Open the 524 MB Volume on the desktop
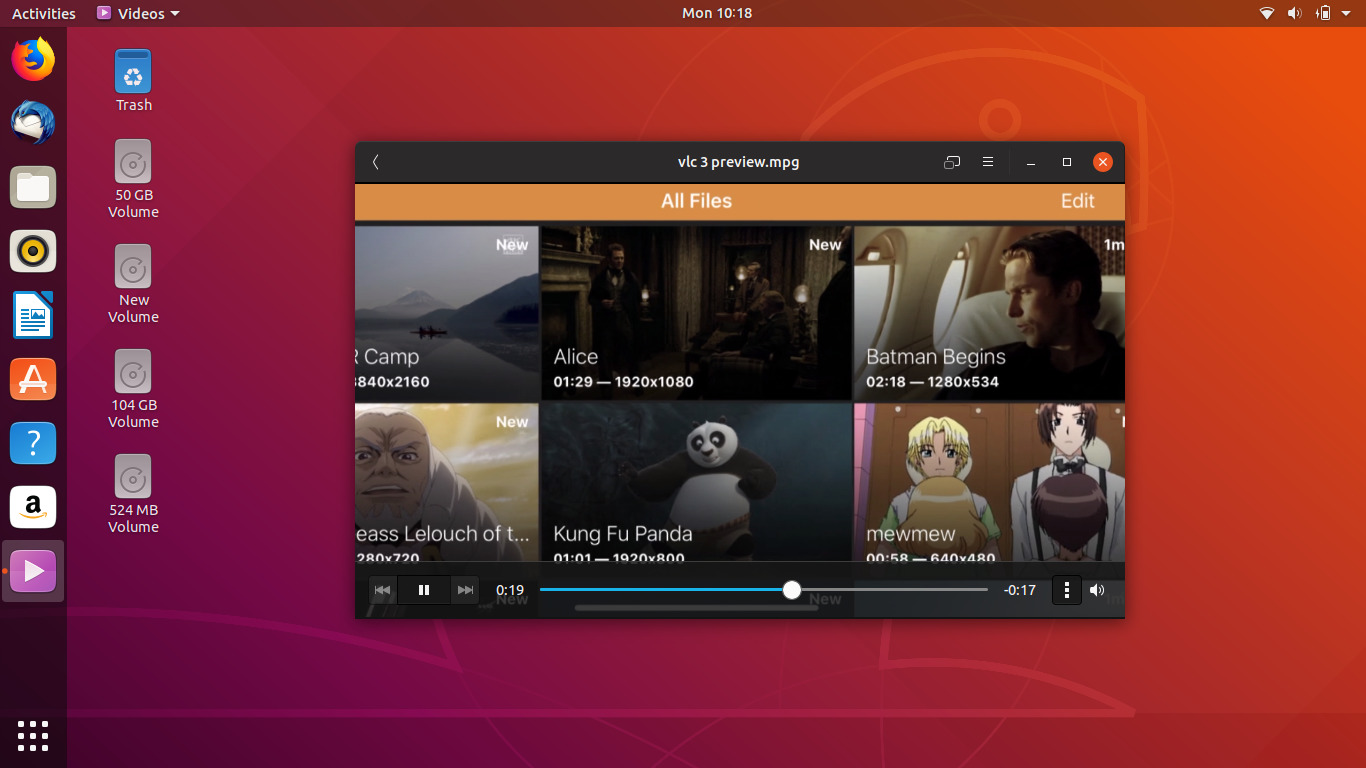 [x=132, y=478]
